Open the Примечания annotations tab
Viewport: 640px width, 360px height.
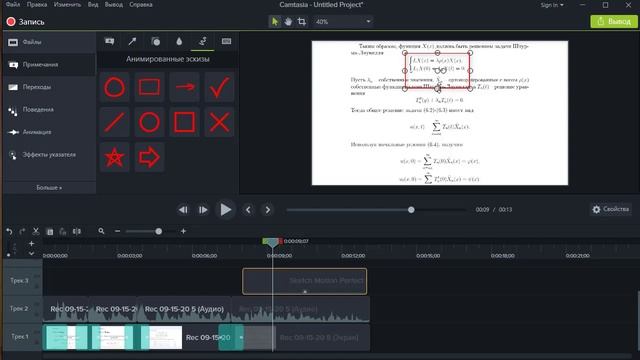(x=49, y=64)
